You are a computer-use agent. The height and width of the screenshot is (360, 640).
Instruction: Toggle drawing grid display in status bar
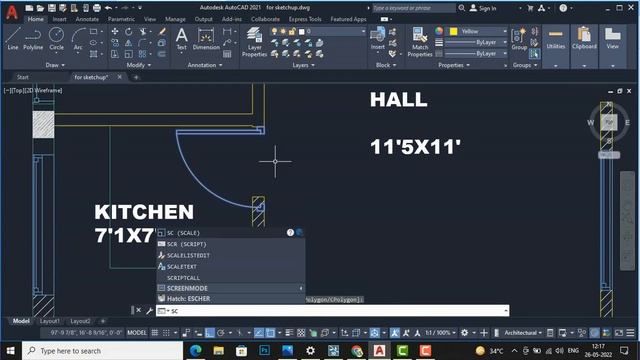[x=155, y=333]
